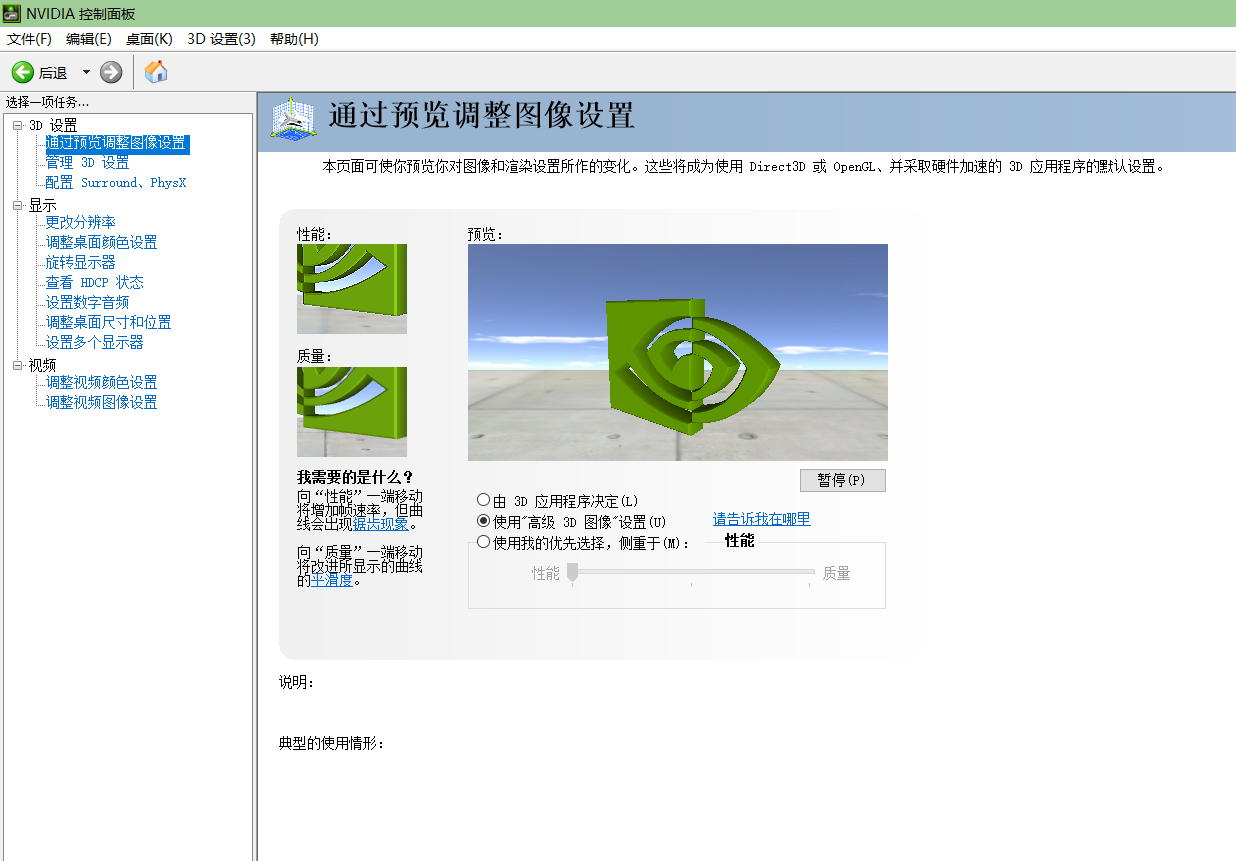Open 设置多个显示器 page
This screenshot has height=861, width=1236.
point(94,342)
